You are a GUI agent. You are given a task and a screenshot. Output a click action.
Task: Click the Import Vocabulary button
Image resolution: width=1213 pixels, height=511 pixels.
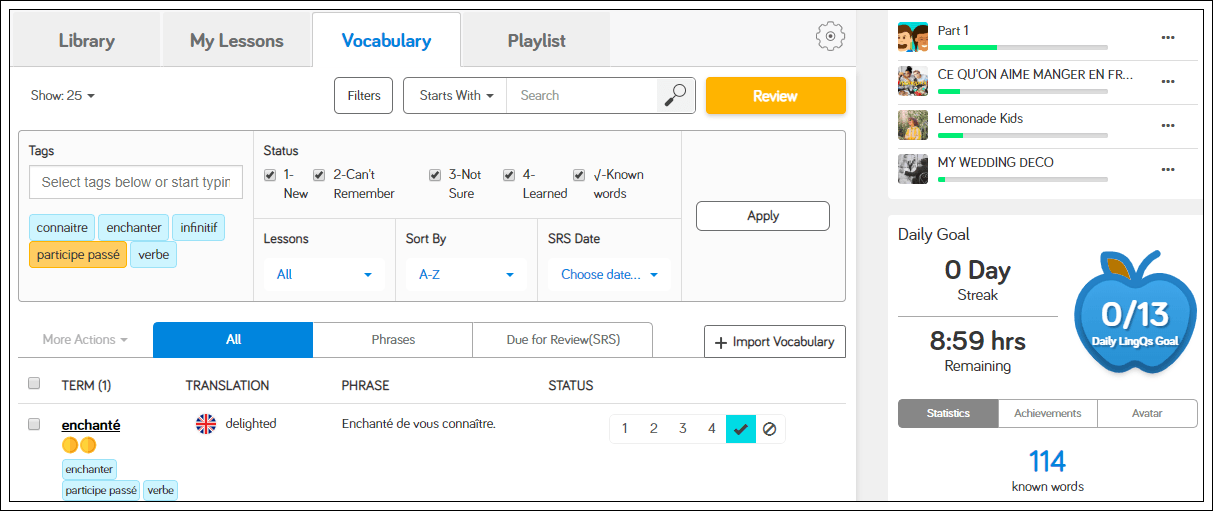[774, 342]
